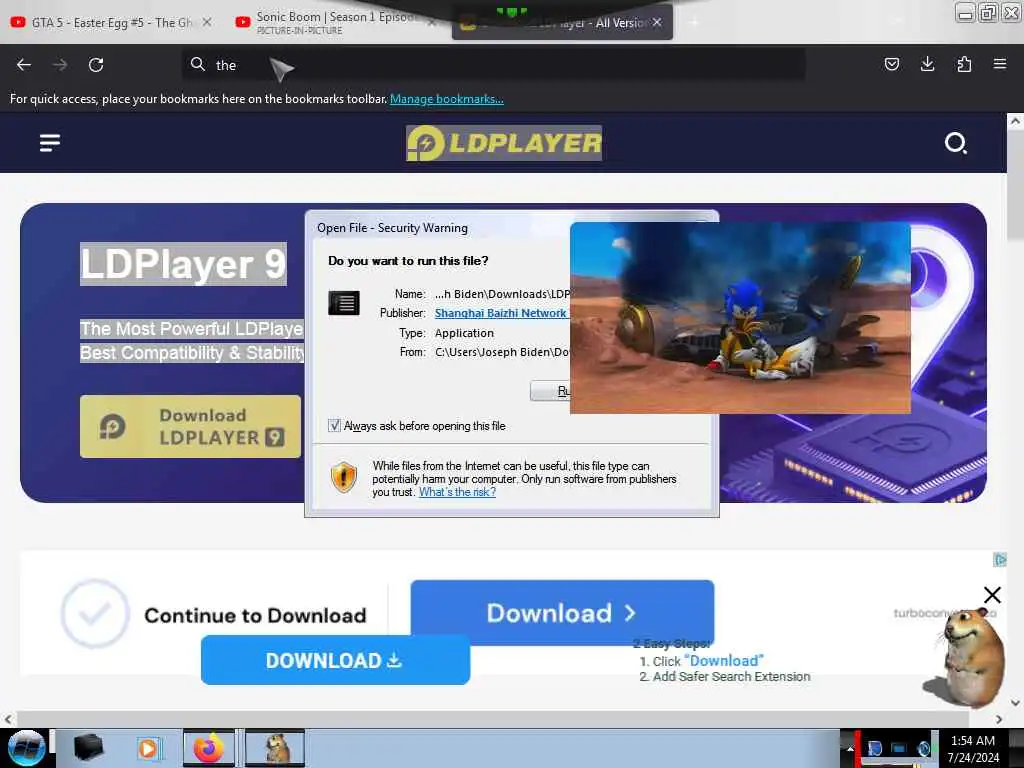Open the What's the risk link

pos(457,492)
